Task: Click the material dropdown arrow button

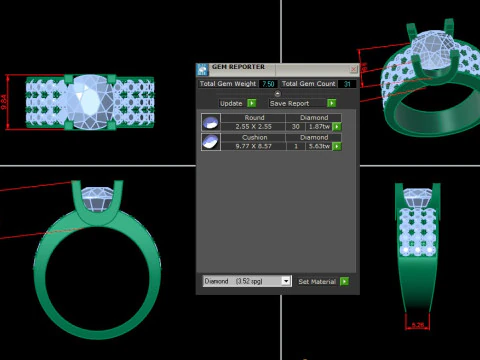Action: click(x=286, y=281)
